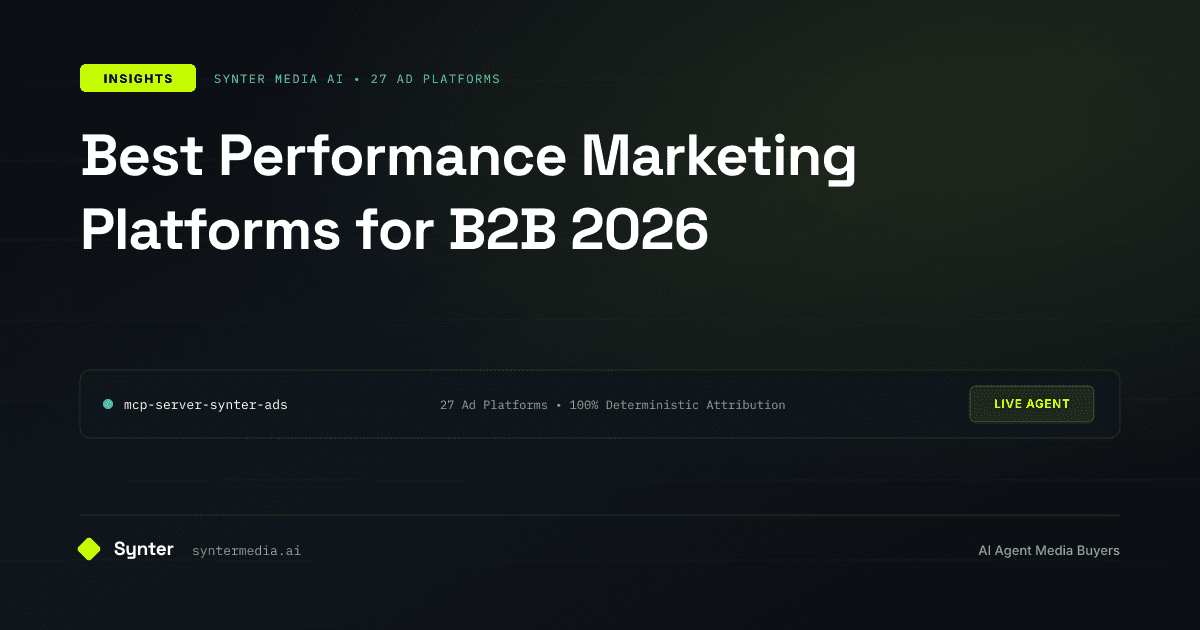
Task: Select the headline 'Best Performance Marketing Platforms for B2B 2026'
Action: click(x=468, y=194)
